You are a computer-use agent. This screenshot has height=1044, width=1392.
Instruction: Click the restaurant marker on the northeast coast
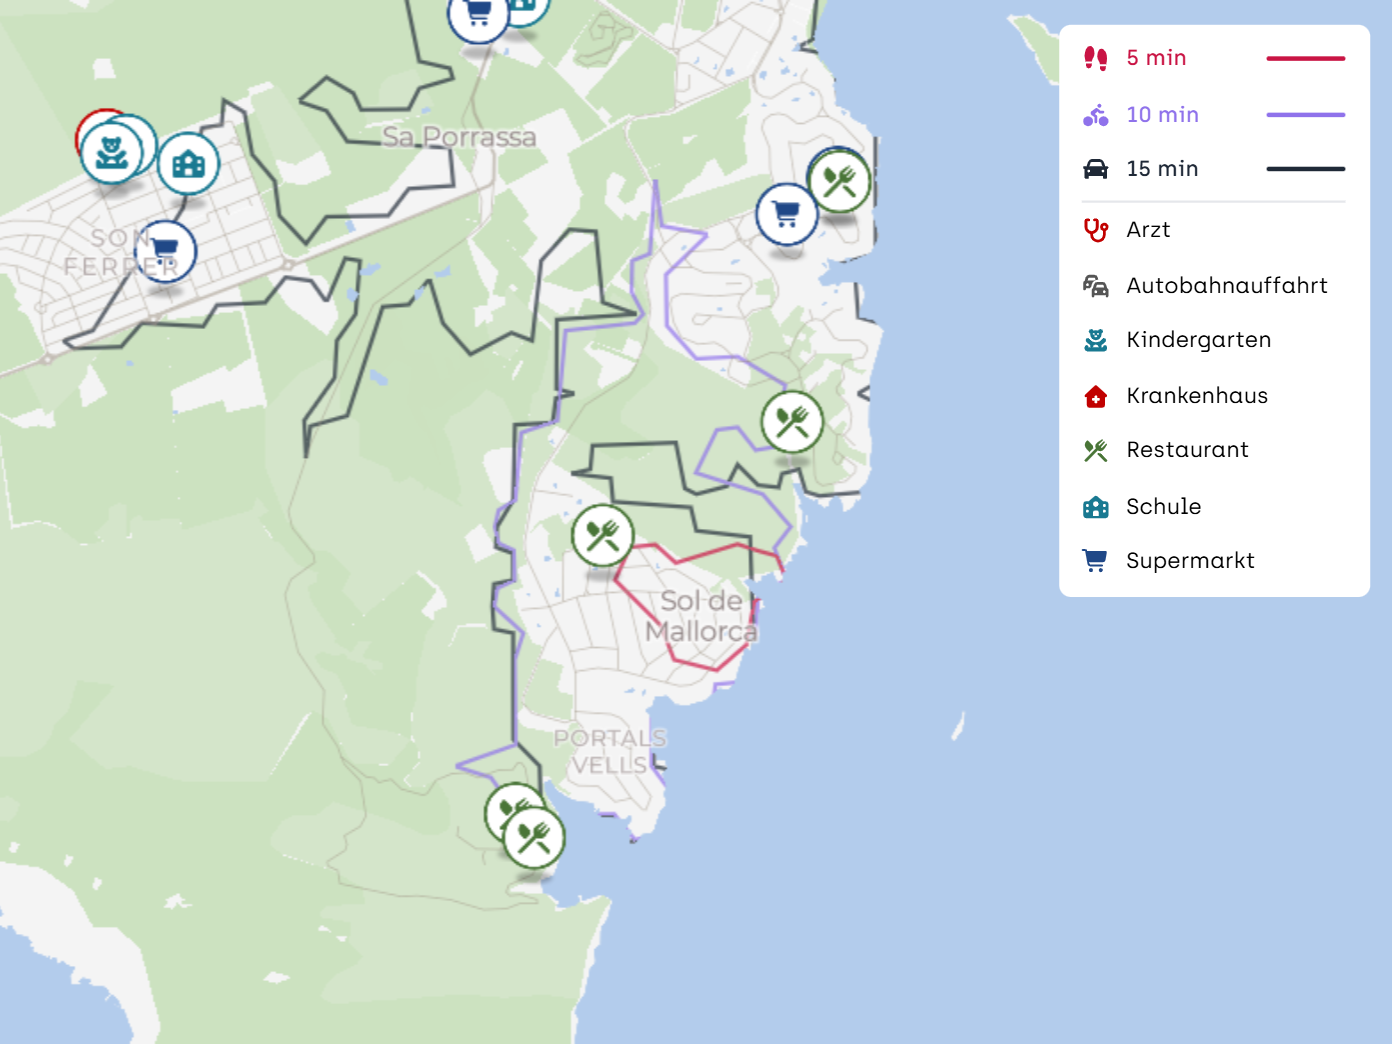point(840,181)
